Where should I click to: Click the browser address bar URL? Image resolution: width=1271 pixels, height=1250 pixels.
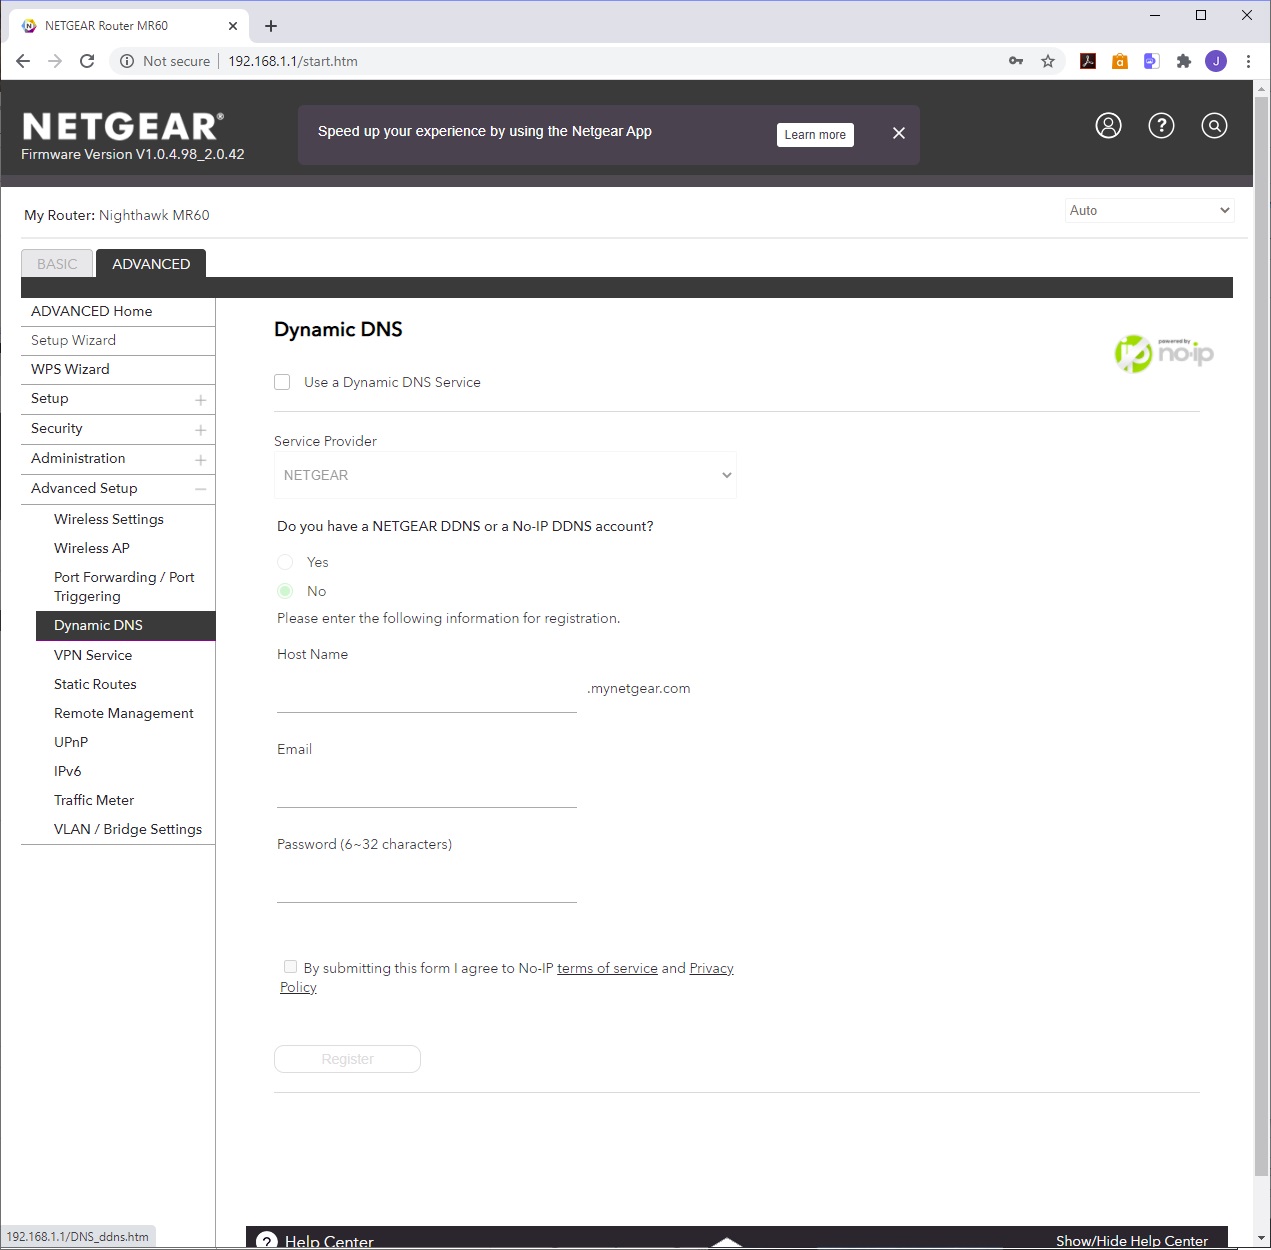(293, 61)
